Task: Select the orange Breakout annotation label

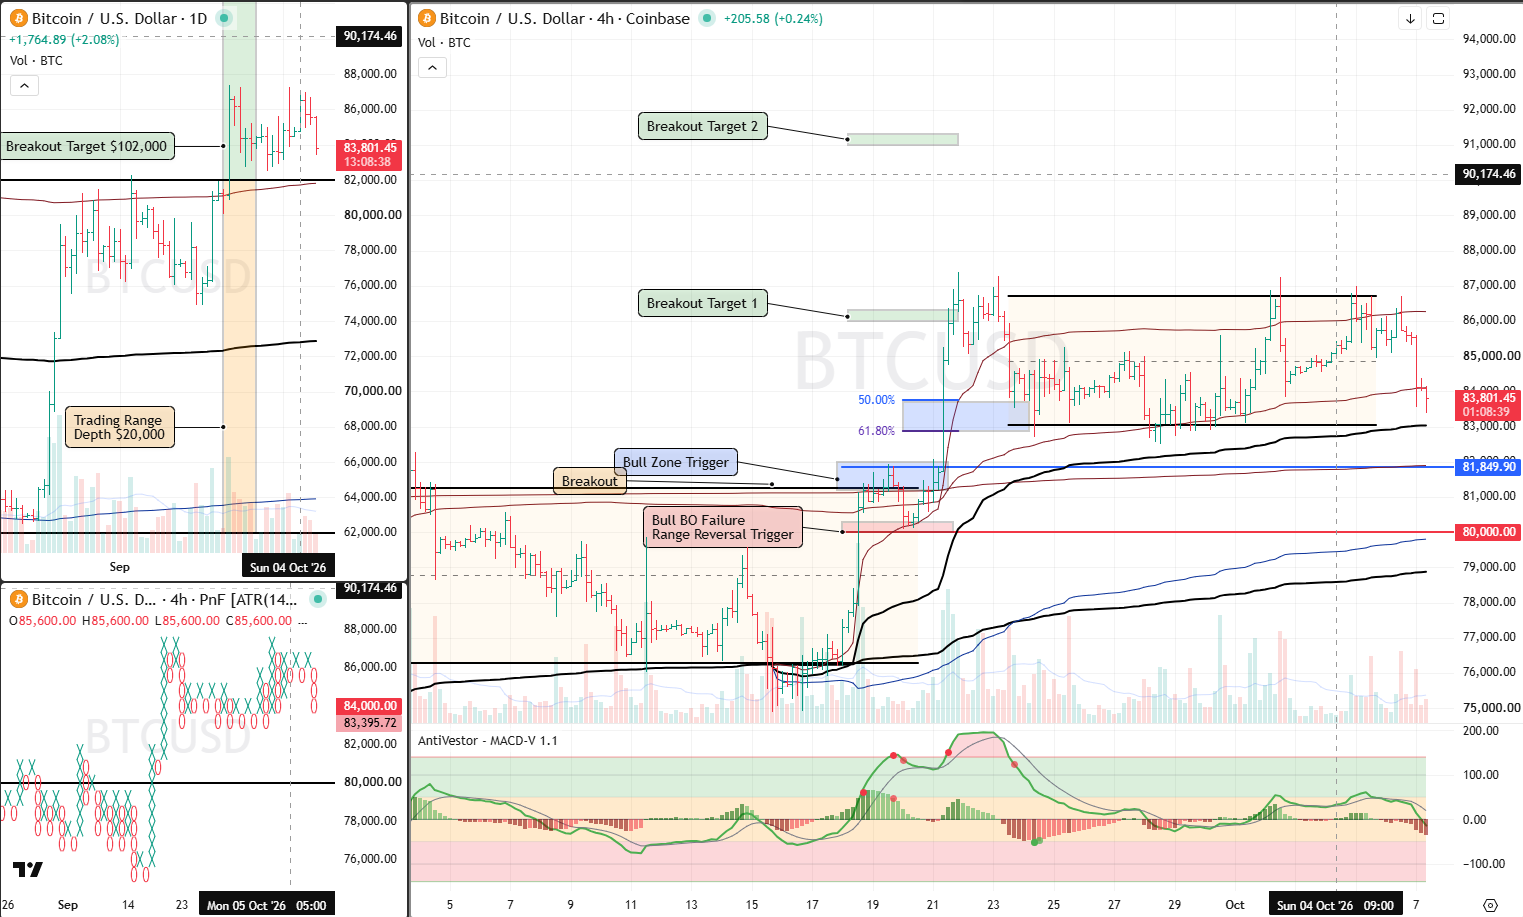Action: [590, 481]
